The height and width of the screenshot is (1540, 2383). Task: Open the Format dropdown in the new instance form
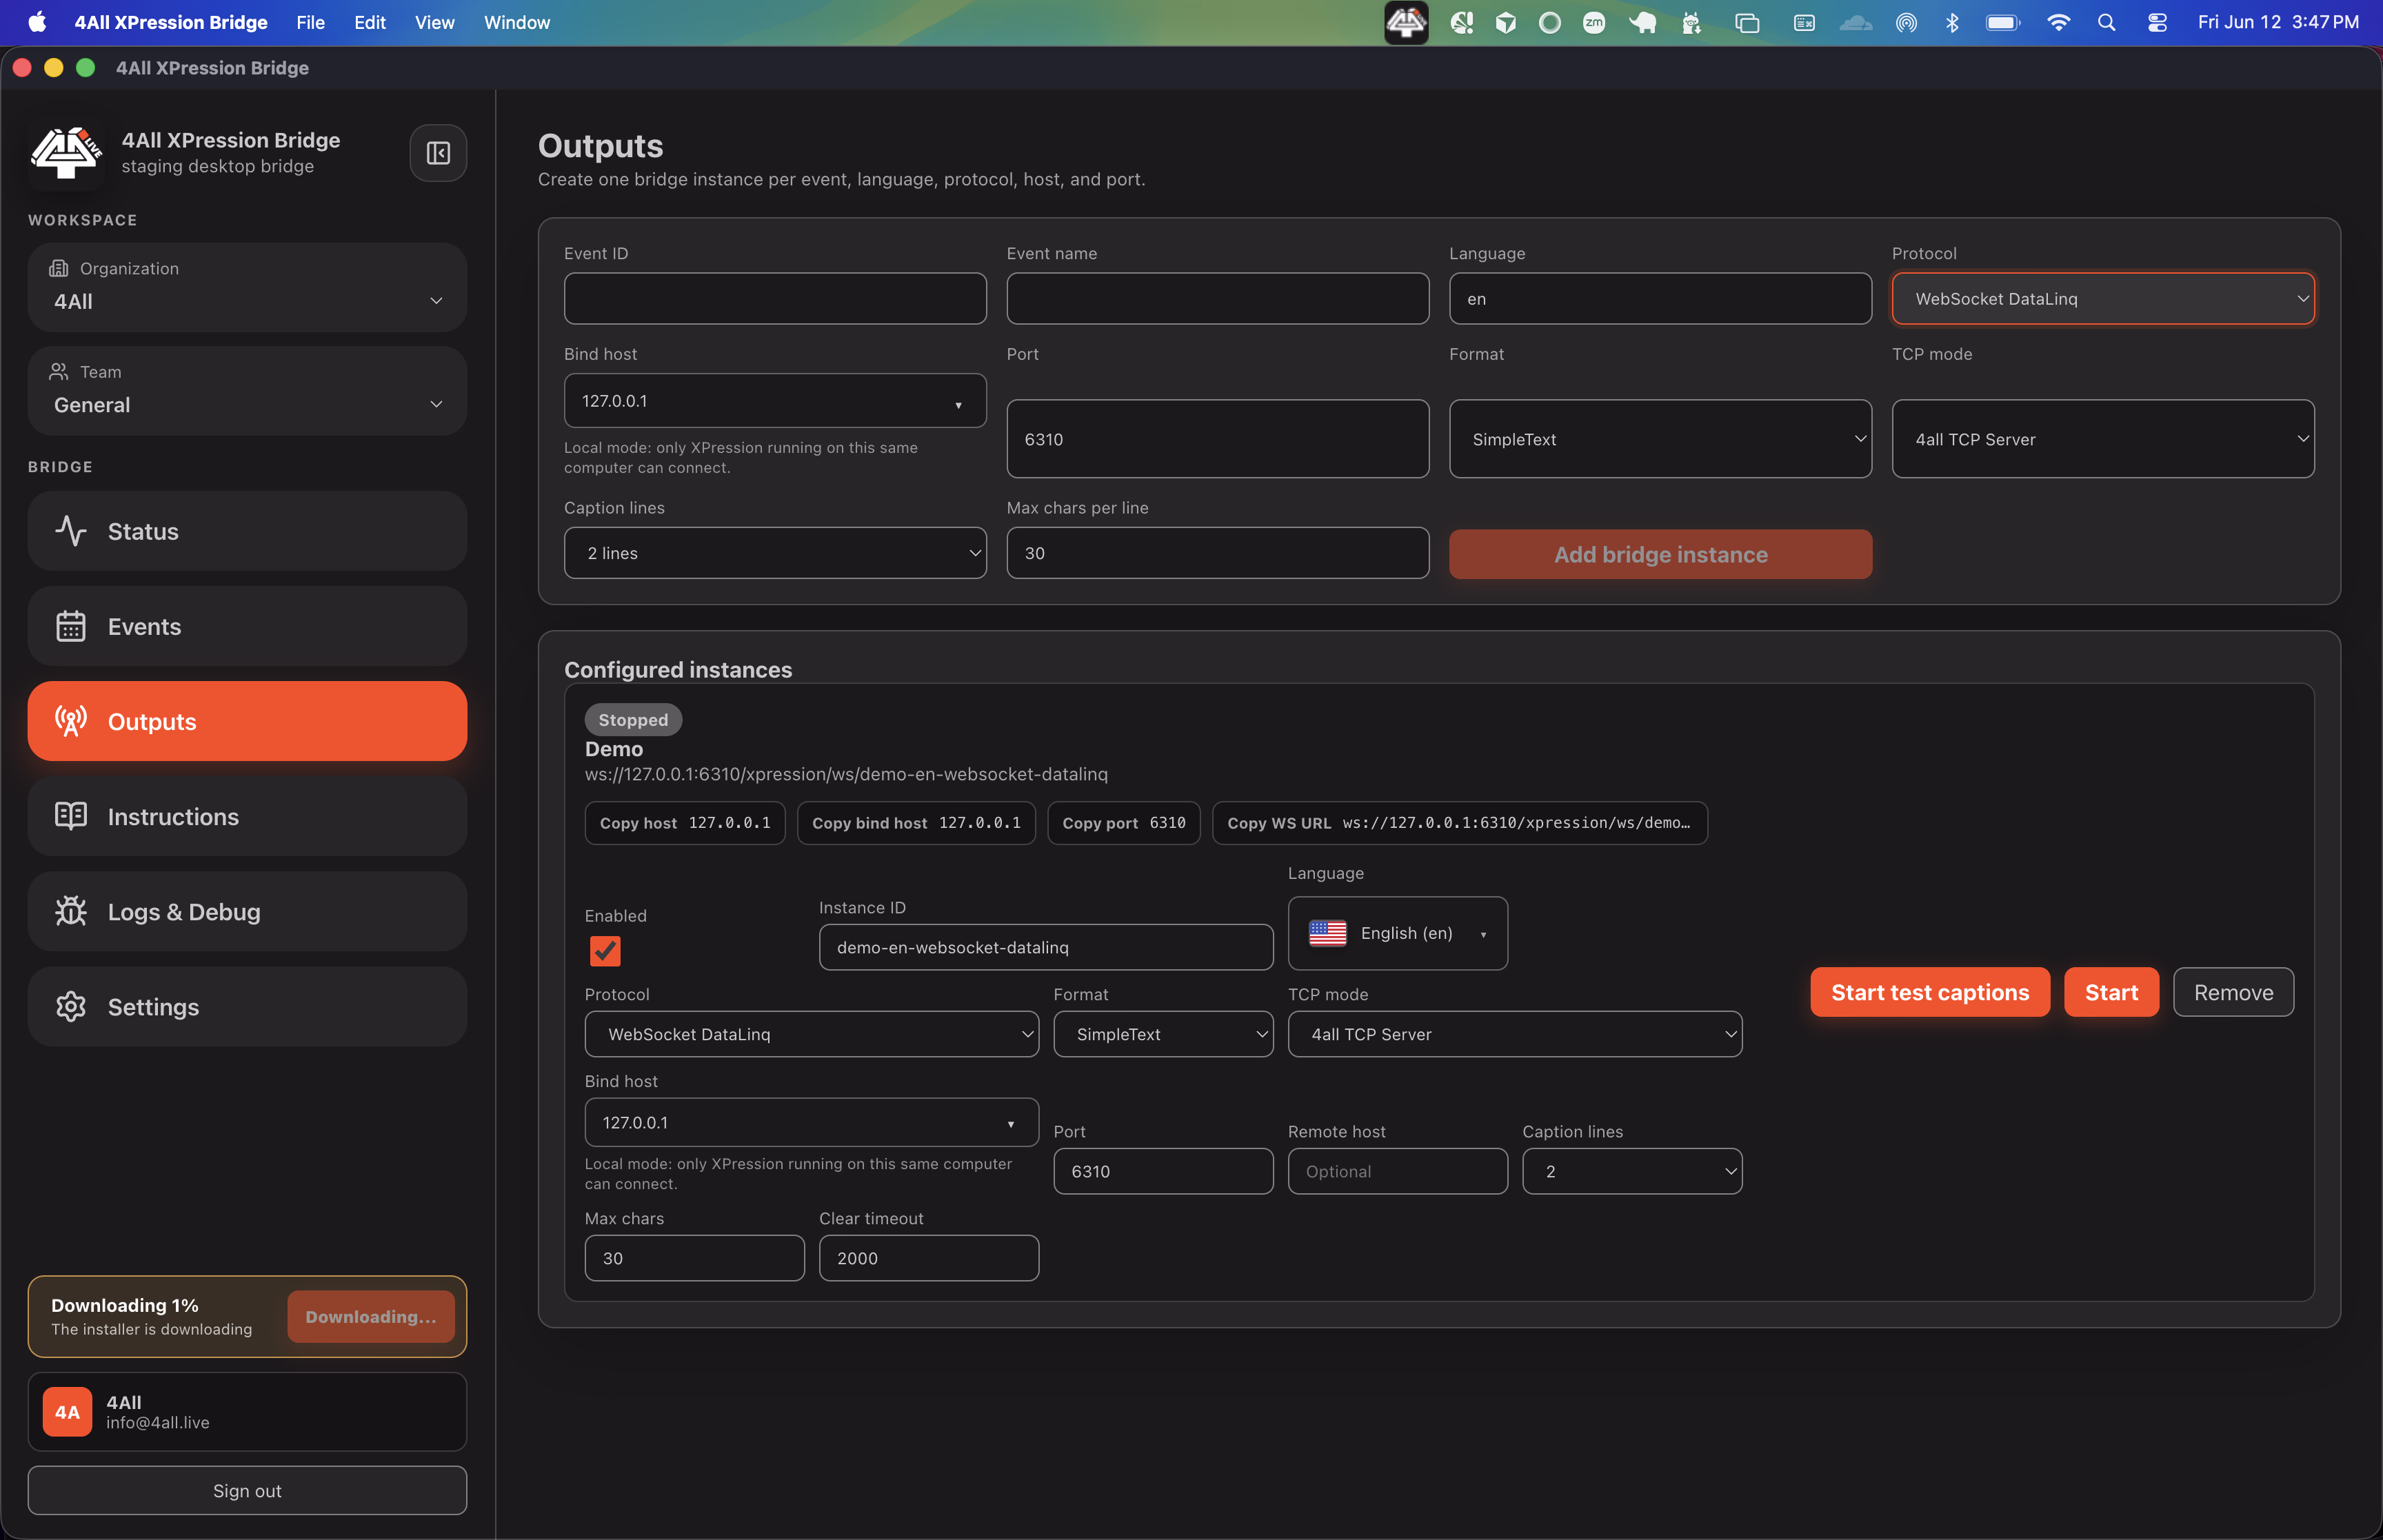pyautogui.click(x=1660, y=439)
